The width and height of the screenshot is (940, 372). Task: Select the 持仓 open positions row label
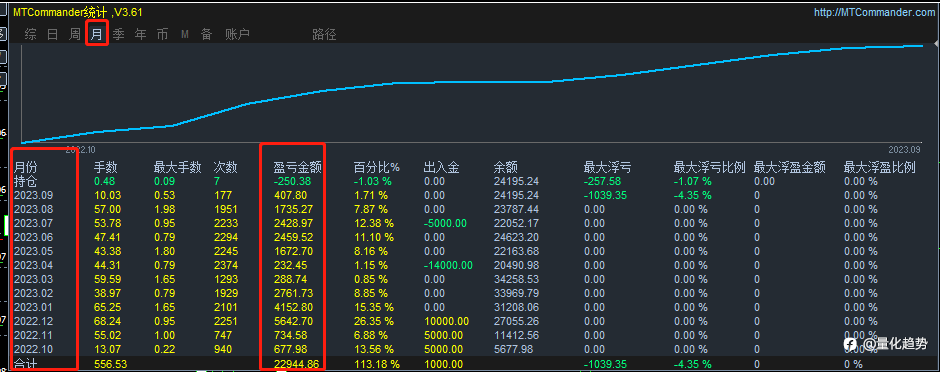pyautogui.click(x=25, y=181)
